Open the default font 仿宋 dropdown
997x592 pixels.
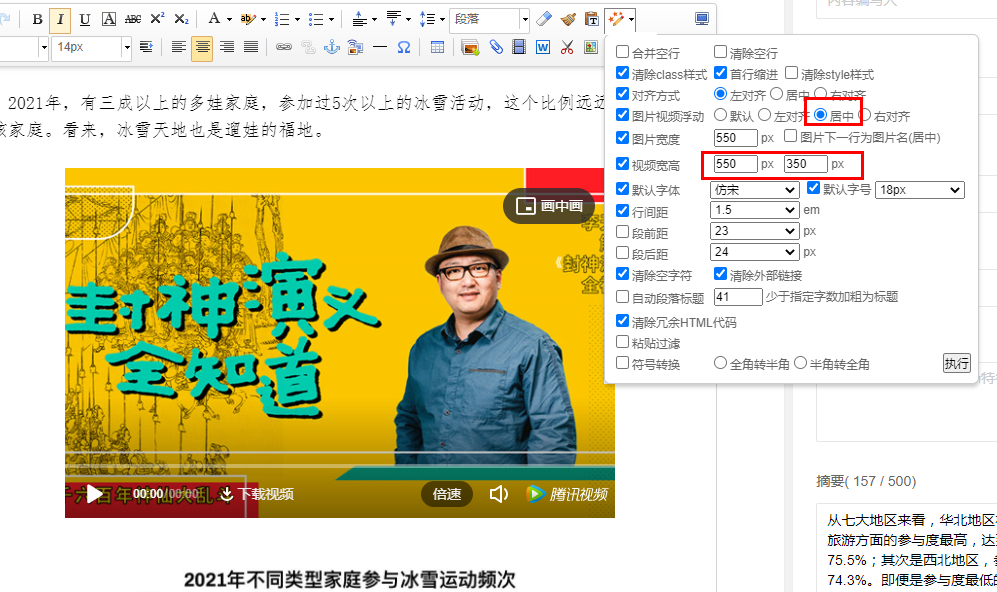tap(755, 189)
